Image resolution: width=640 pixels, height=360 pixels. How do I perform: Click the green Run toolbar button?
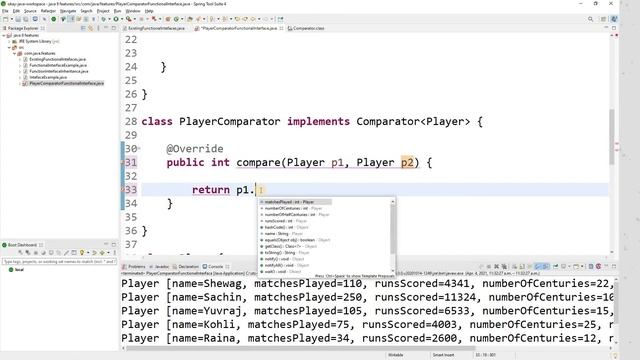click(116, 19)
